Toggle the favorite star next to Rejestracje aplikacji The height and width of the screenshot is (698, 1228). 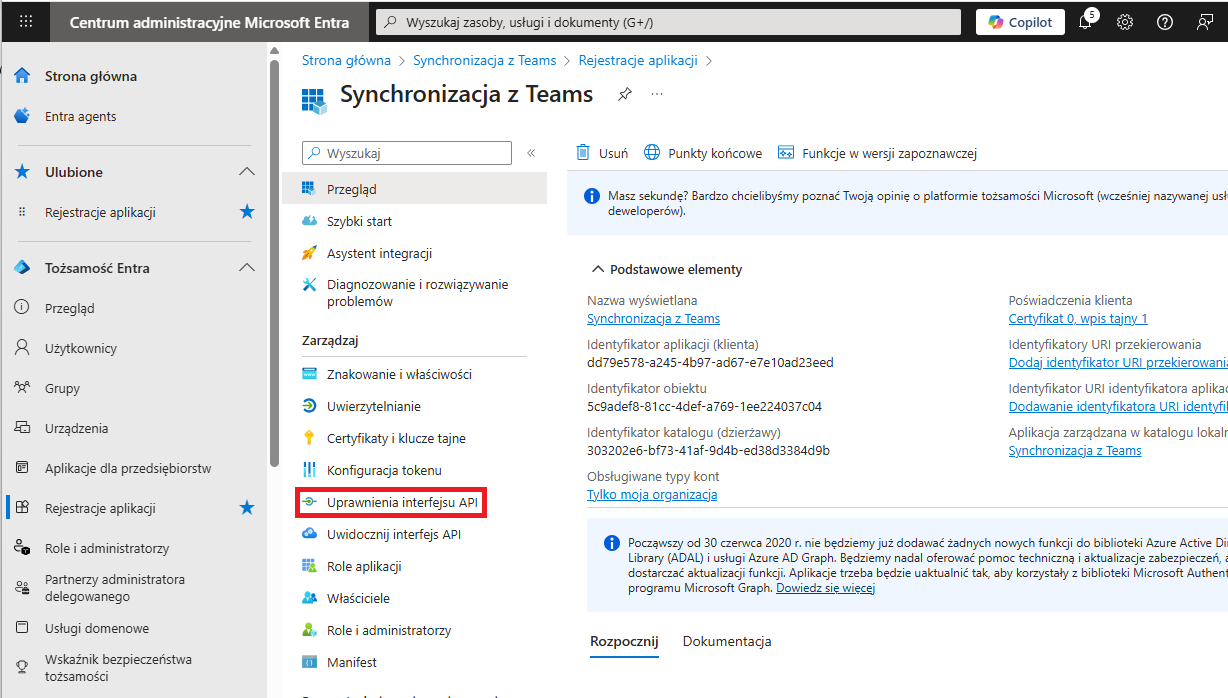[x=247, y=507]
